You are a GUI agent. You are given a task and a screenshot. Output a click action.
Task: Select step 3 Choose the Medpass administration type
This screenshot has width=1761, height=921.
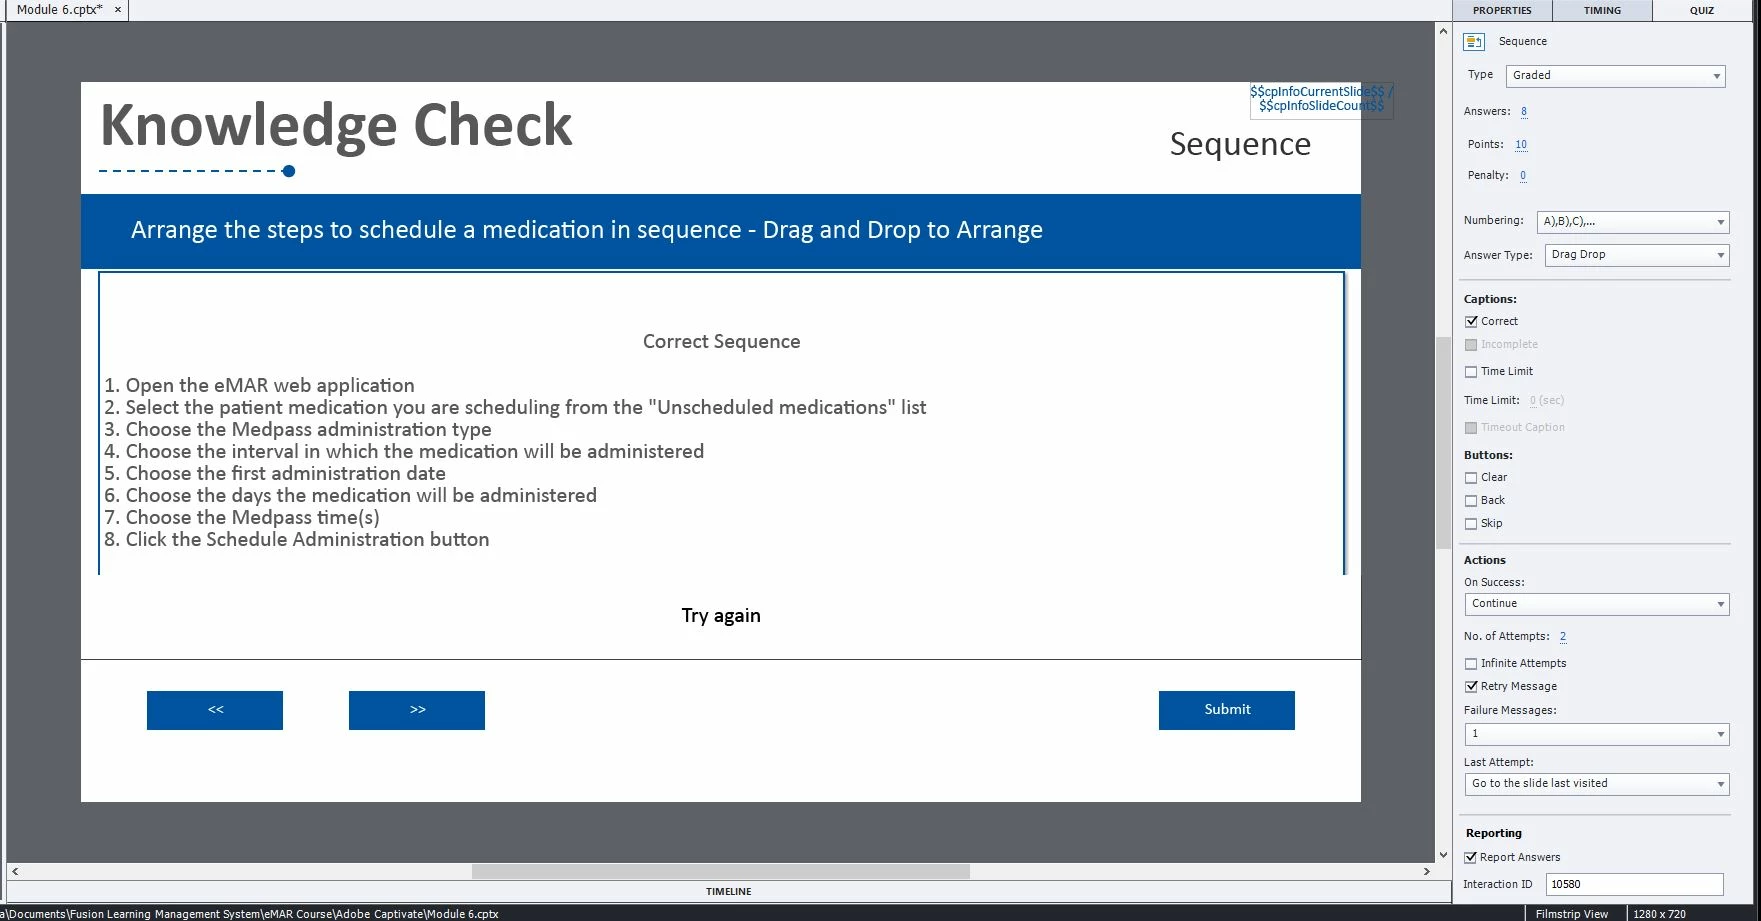298,430
